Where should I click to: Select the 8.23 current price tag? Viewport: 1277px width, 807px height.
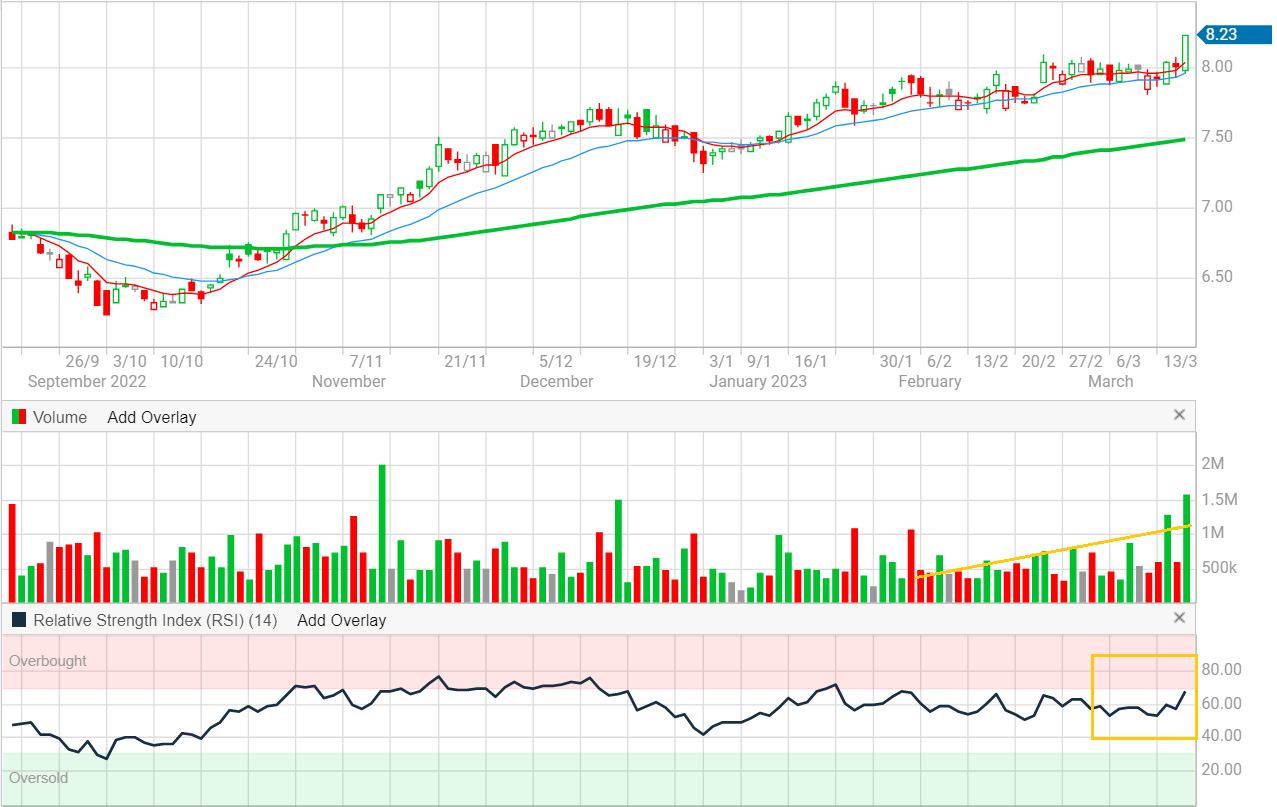click(x=1220, y=35)
